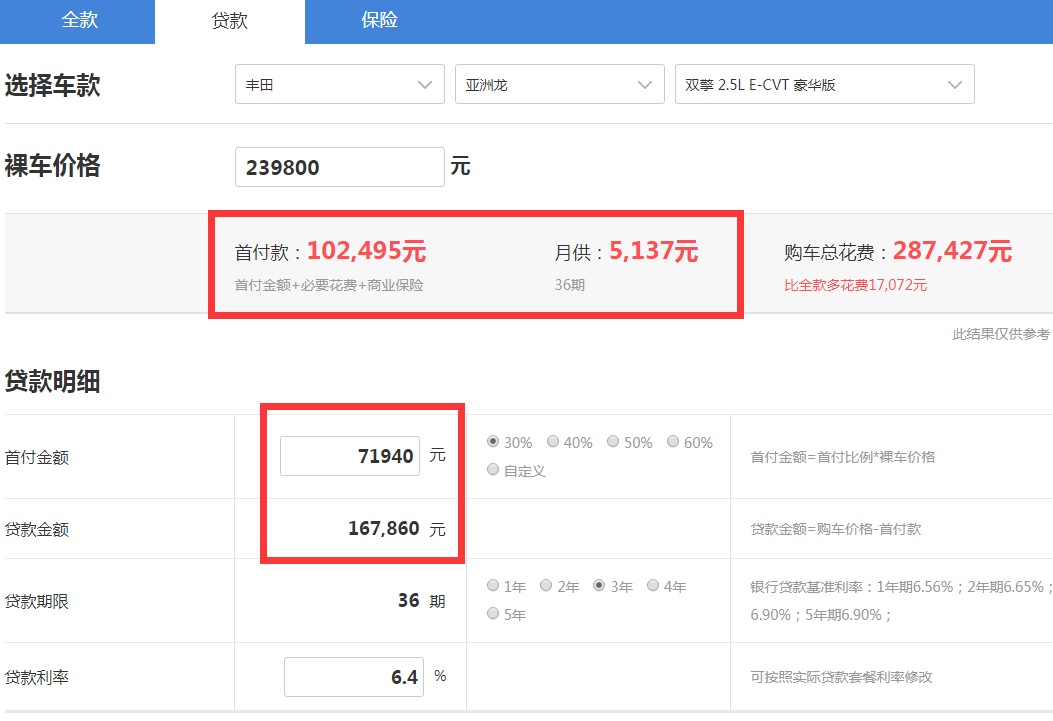Image resolution: width=1053 pixels, height=721 pixels.
Task: Choose the 2年 loan term
Action: [546, 585]
